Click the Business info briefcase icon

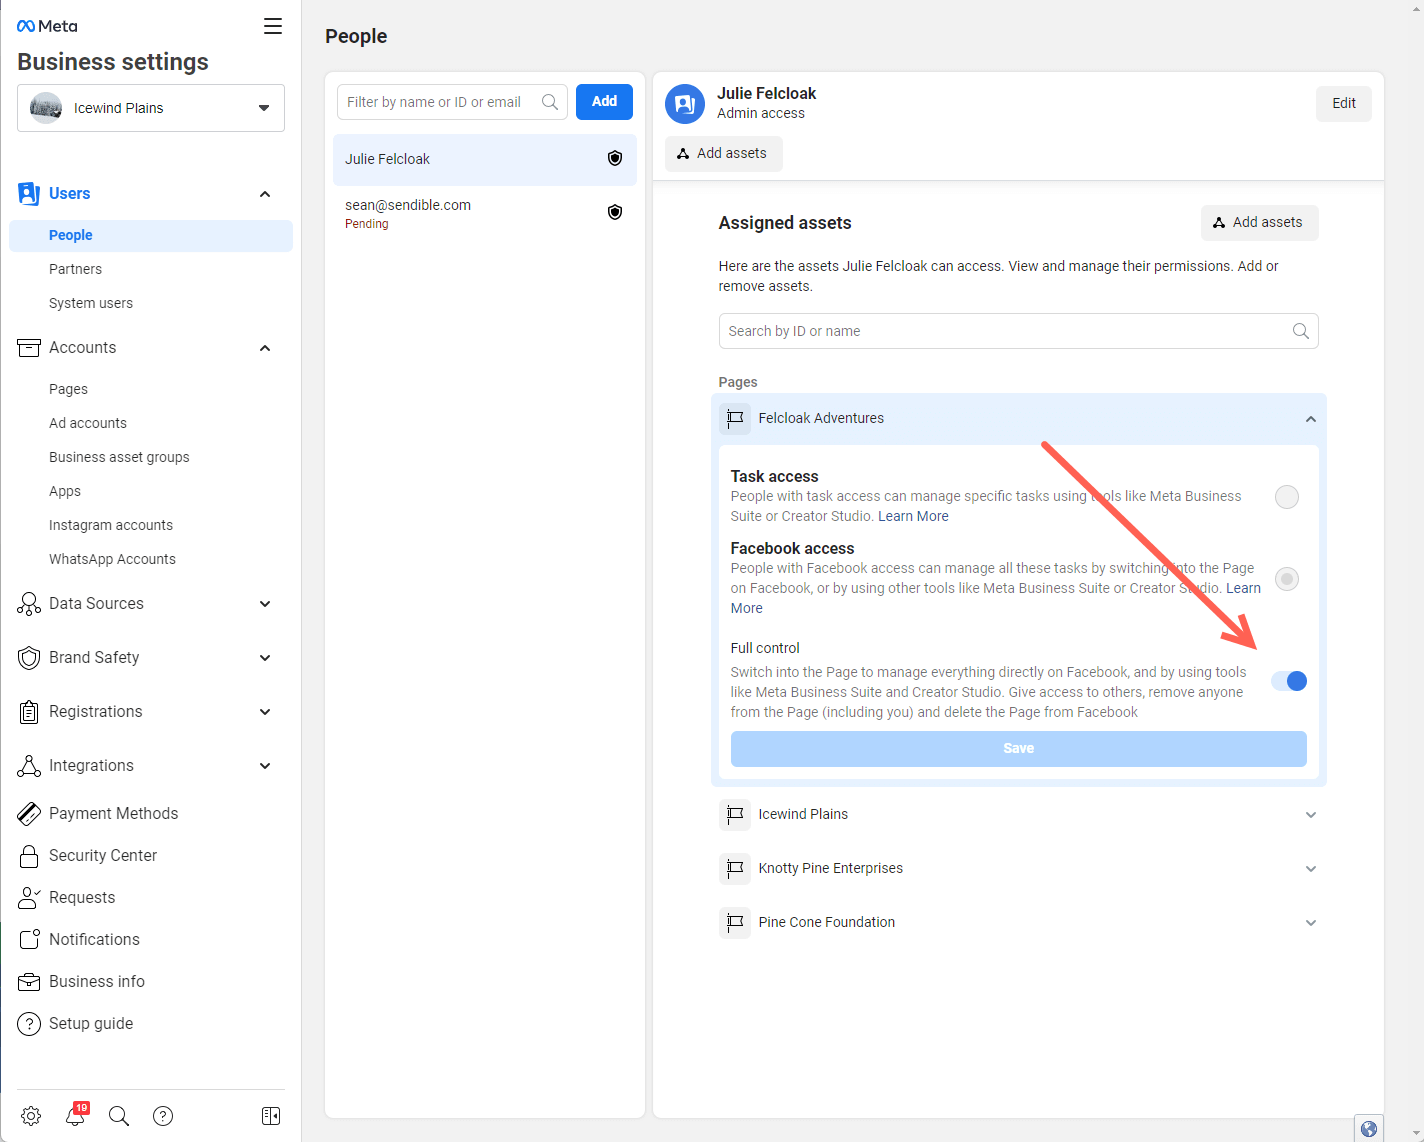[29, 982]
